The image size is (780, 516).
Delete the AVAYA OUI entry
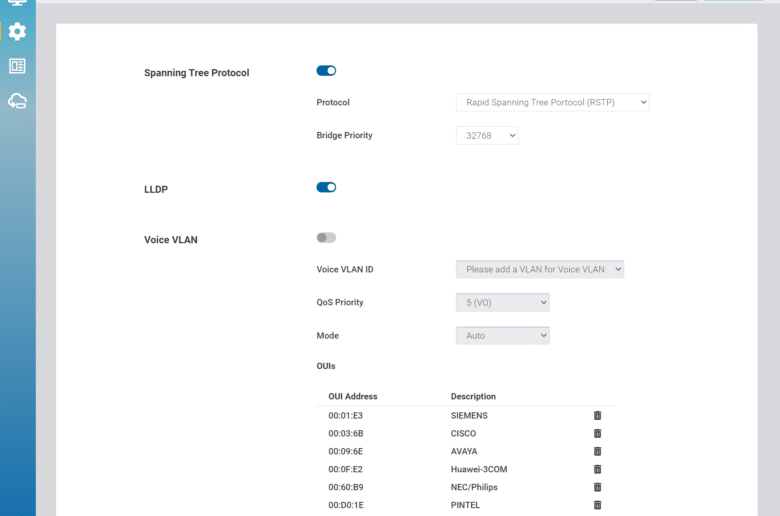pyautogui.click(x=597, y=451)
